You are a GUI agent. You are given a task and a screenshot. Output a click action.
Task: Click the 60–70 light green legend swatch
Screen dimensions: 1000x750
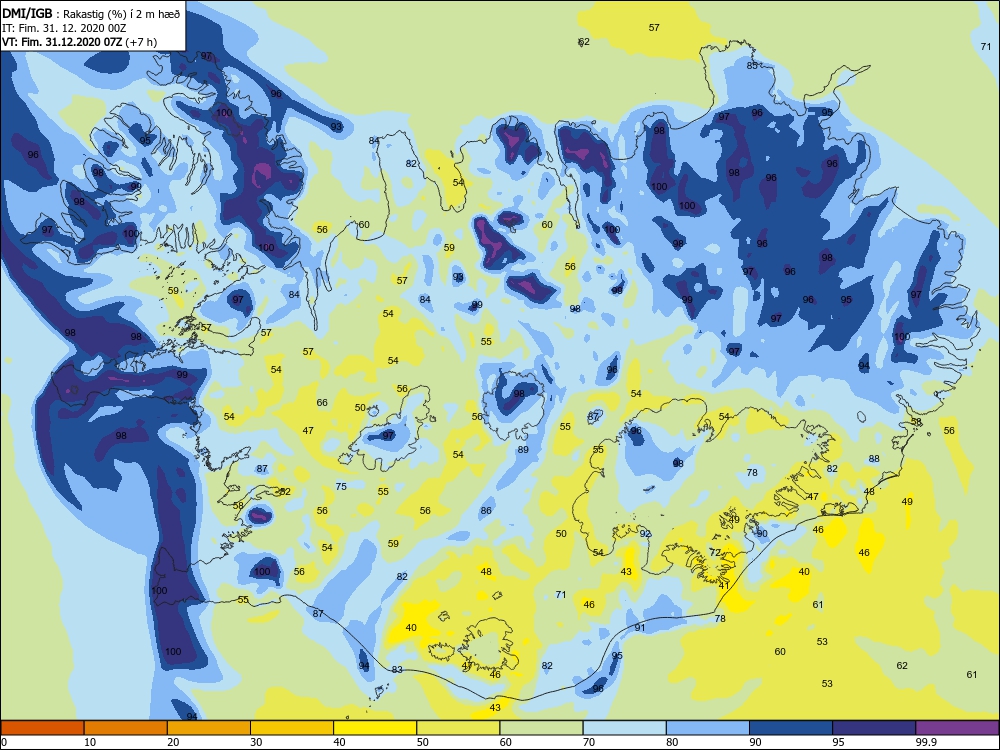click(x=541, y=728)
